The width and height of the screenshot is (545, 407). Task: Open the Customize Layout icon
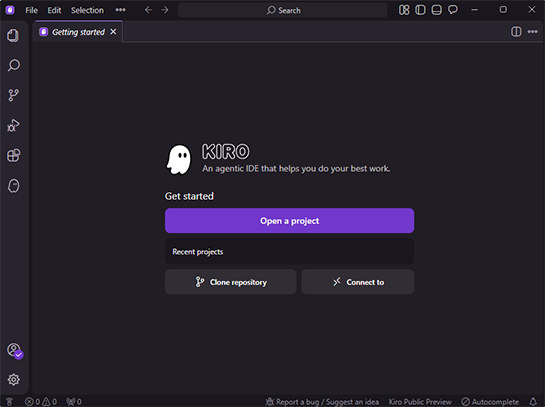point(404,10)
